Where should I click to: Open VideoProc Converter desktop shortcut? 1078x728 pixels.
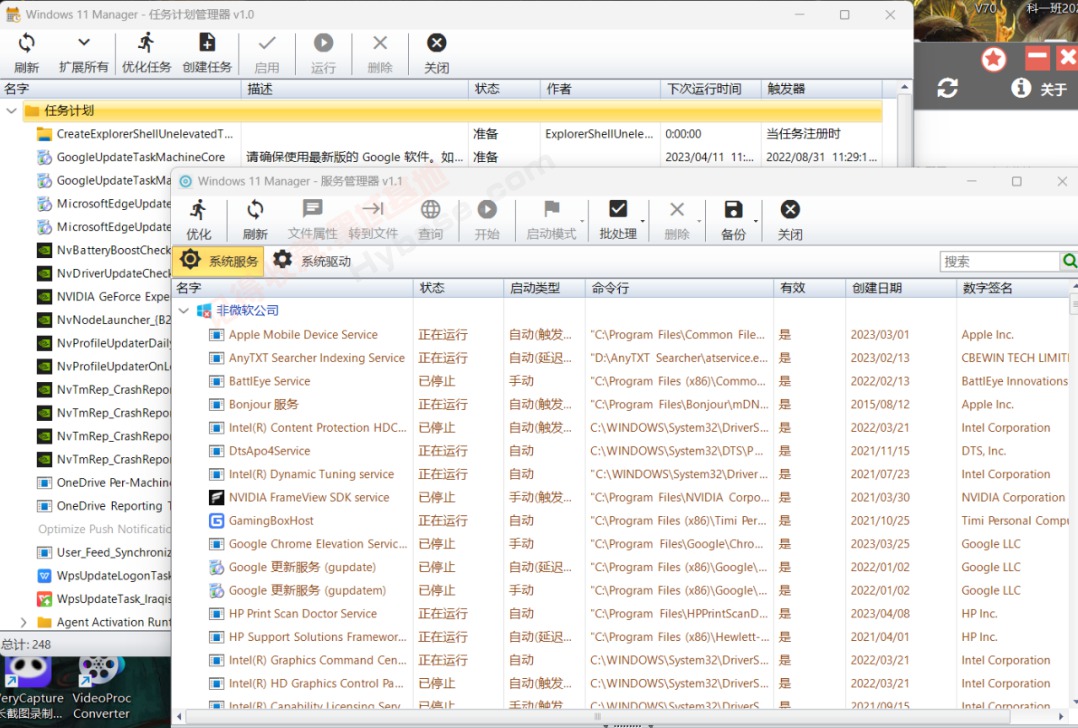coord(101,688)
